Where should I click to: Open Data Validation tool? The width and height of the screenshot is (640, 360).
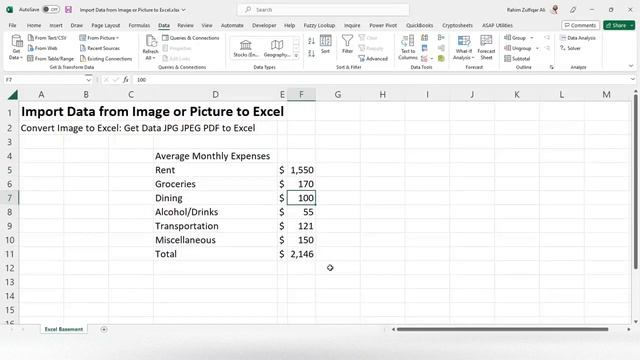pyautogui.click(x=424, y=59)
